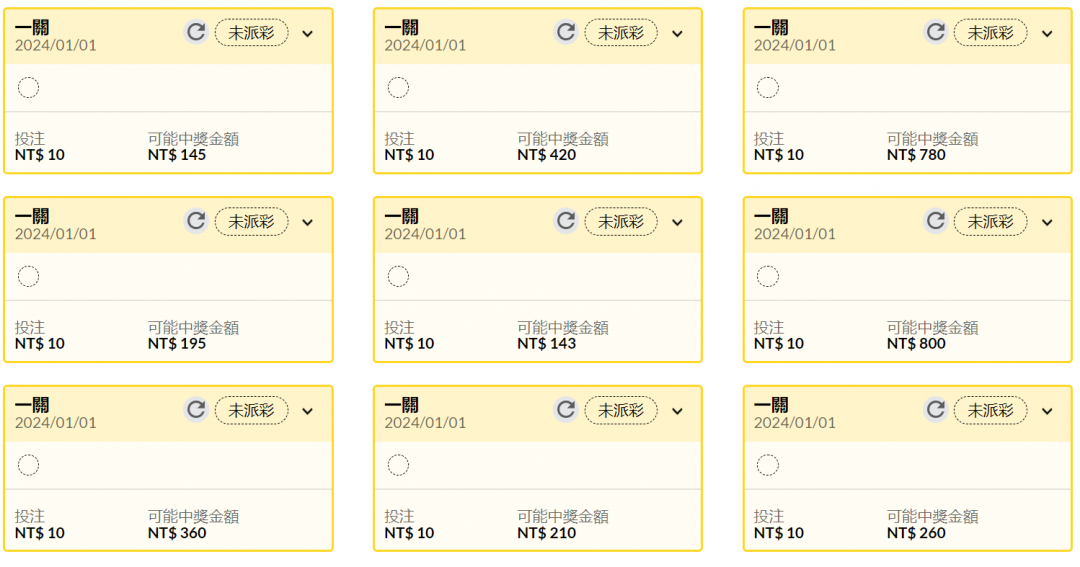Viewport: 1080px width, 567px height.
Task: Refresh the bet card showing NT$ 195
Action: pyautogui.click(x=196, y=220)
